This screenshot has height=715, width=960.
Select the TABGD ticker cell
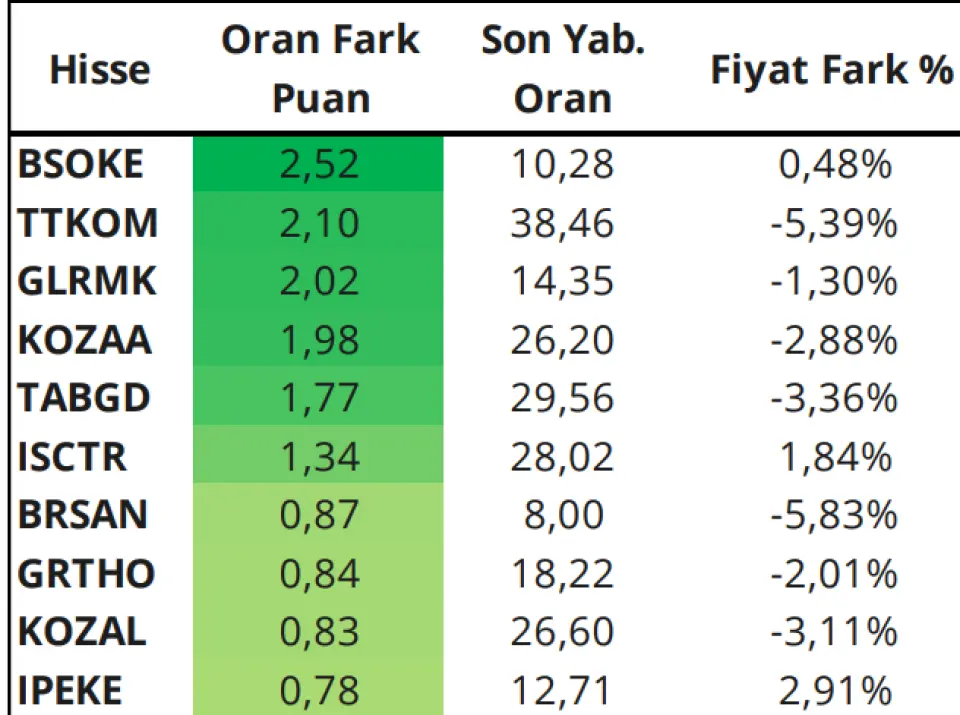pos(84,398)
